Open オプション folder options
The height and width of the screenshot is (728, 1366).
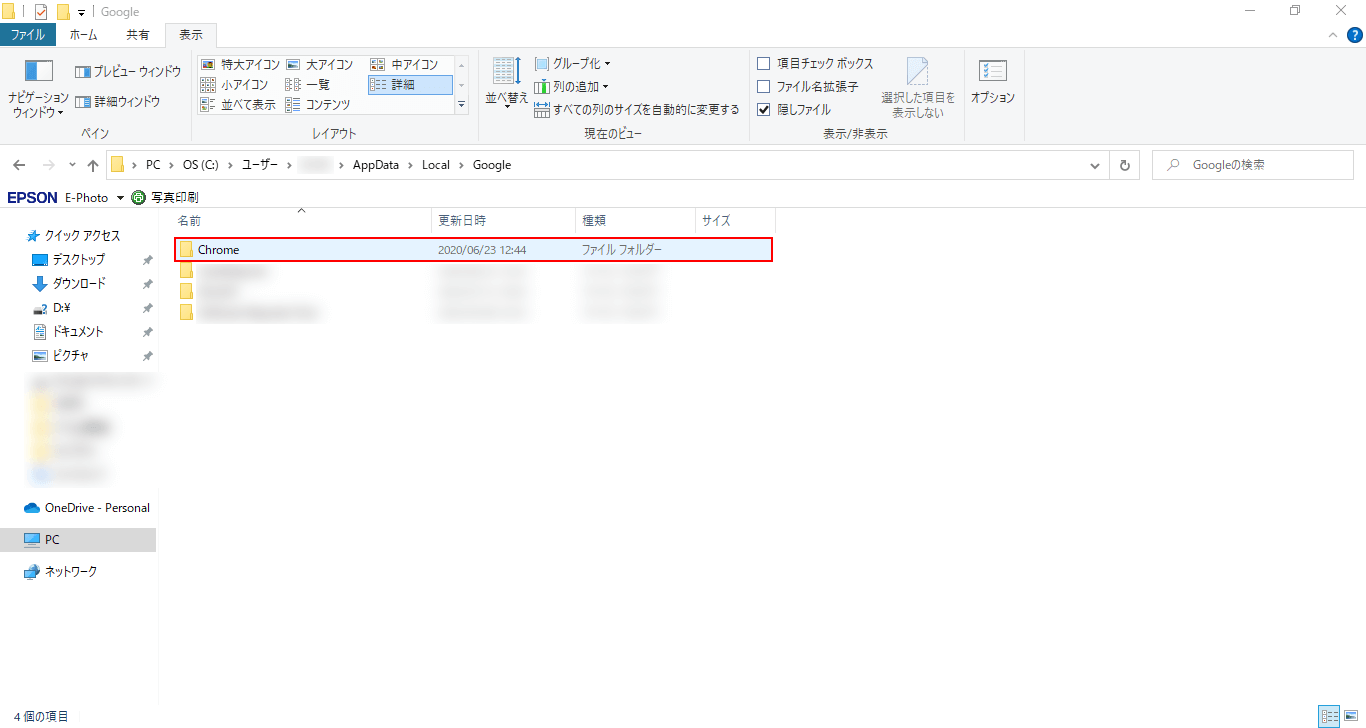click(x=993, y=82)
